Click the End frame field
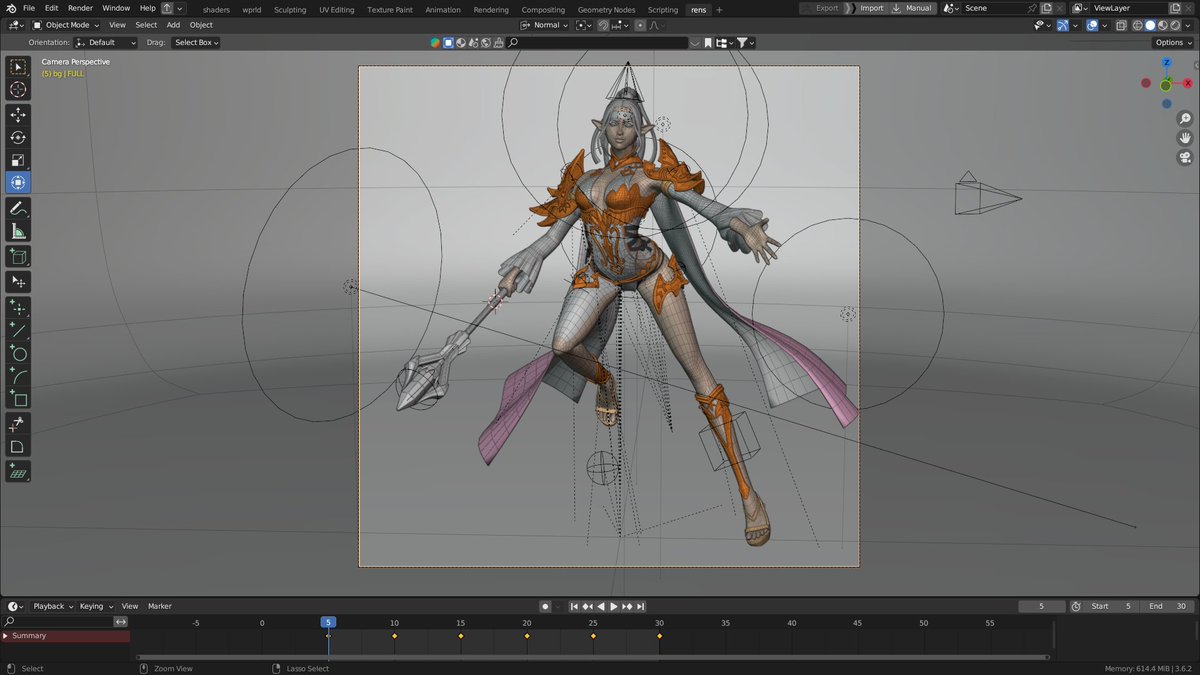Screen dimensions: 1200x675 (1167, 606)
